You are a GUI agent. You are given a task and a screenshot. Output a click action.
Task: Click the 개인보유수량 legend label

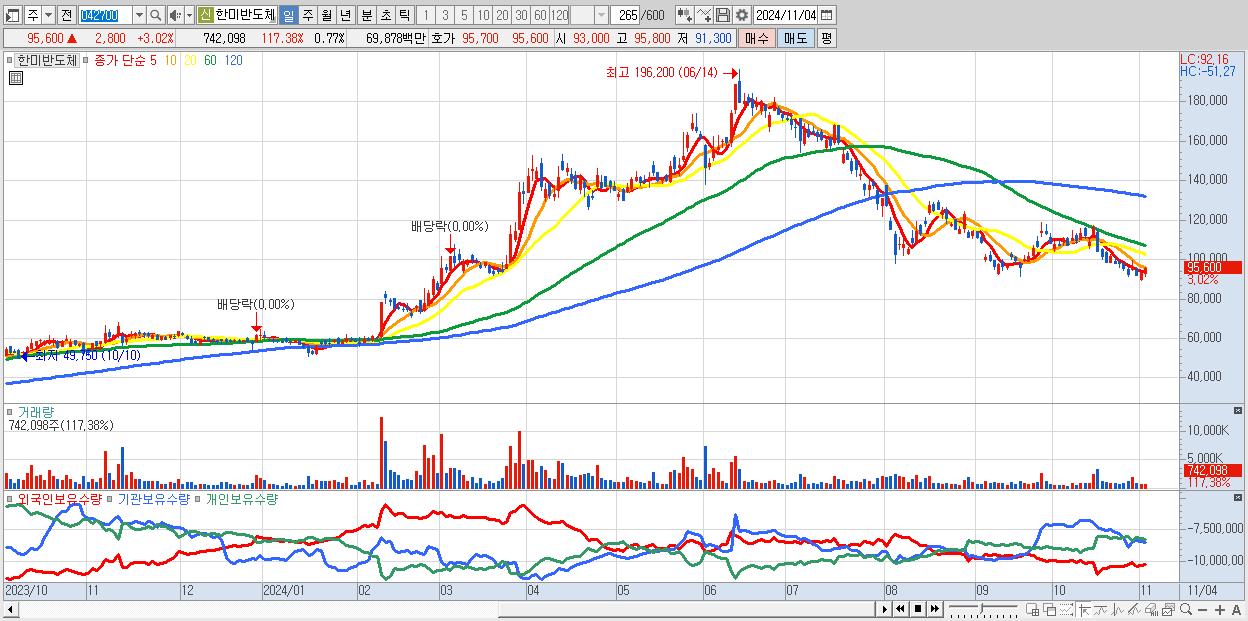click(241, 498)
